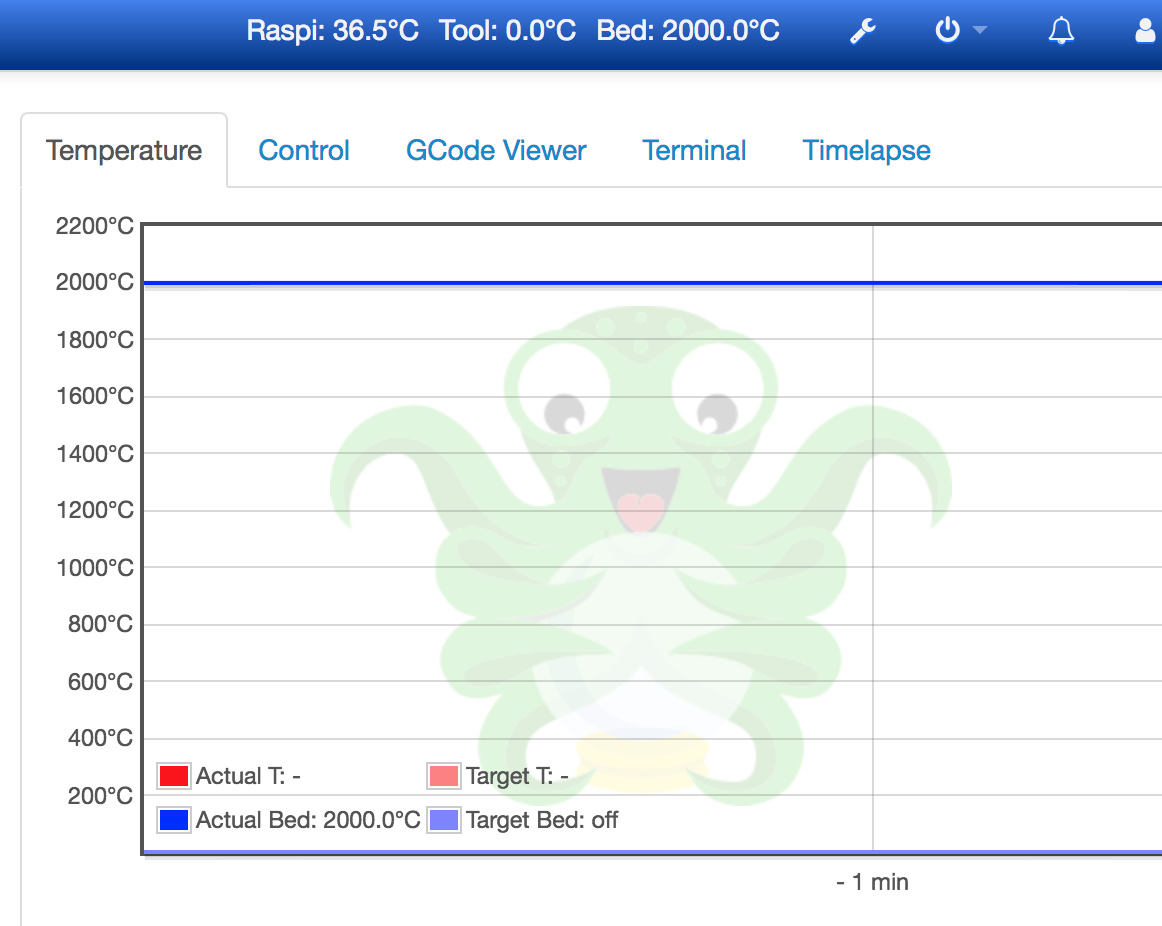Click the 'Actual Bed: 2000.0°C' legend label

(x=308, y=820)
